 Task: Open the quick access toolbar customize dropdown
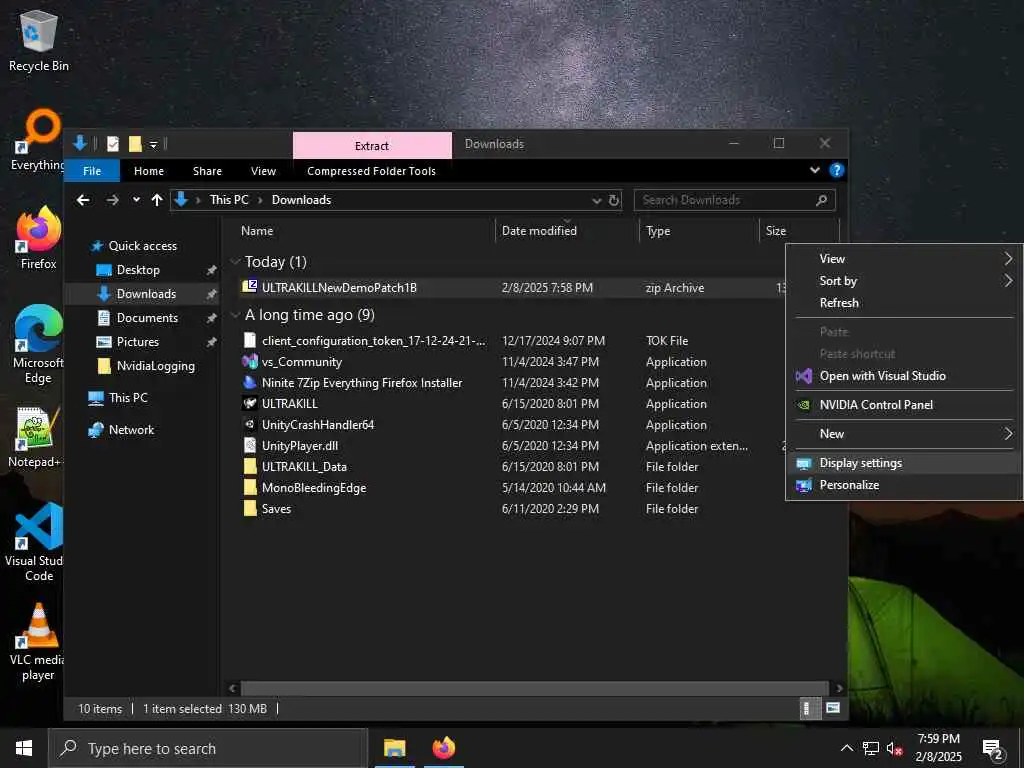pos(153,144)
